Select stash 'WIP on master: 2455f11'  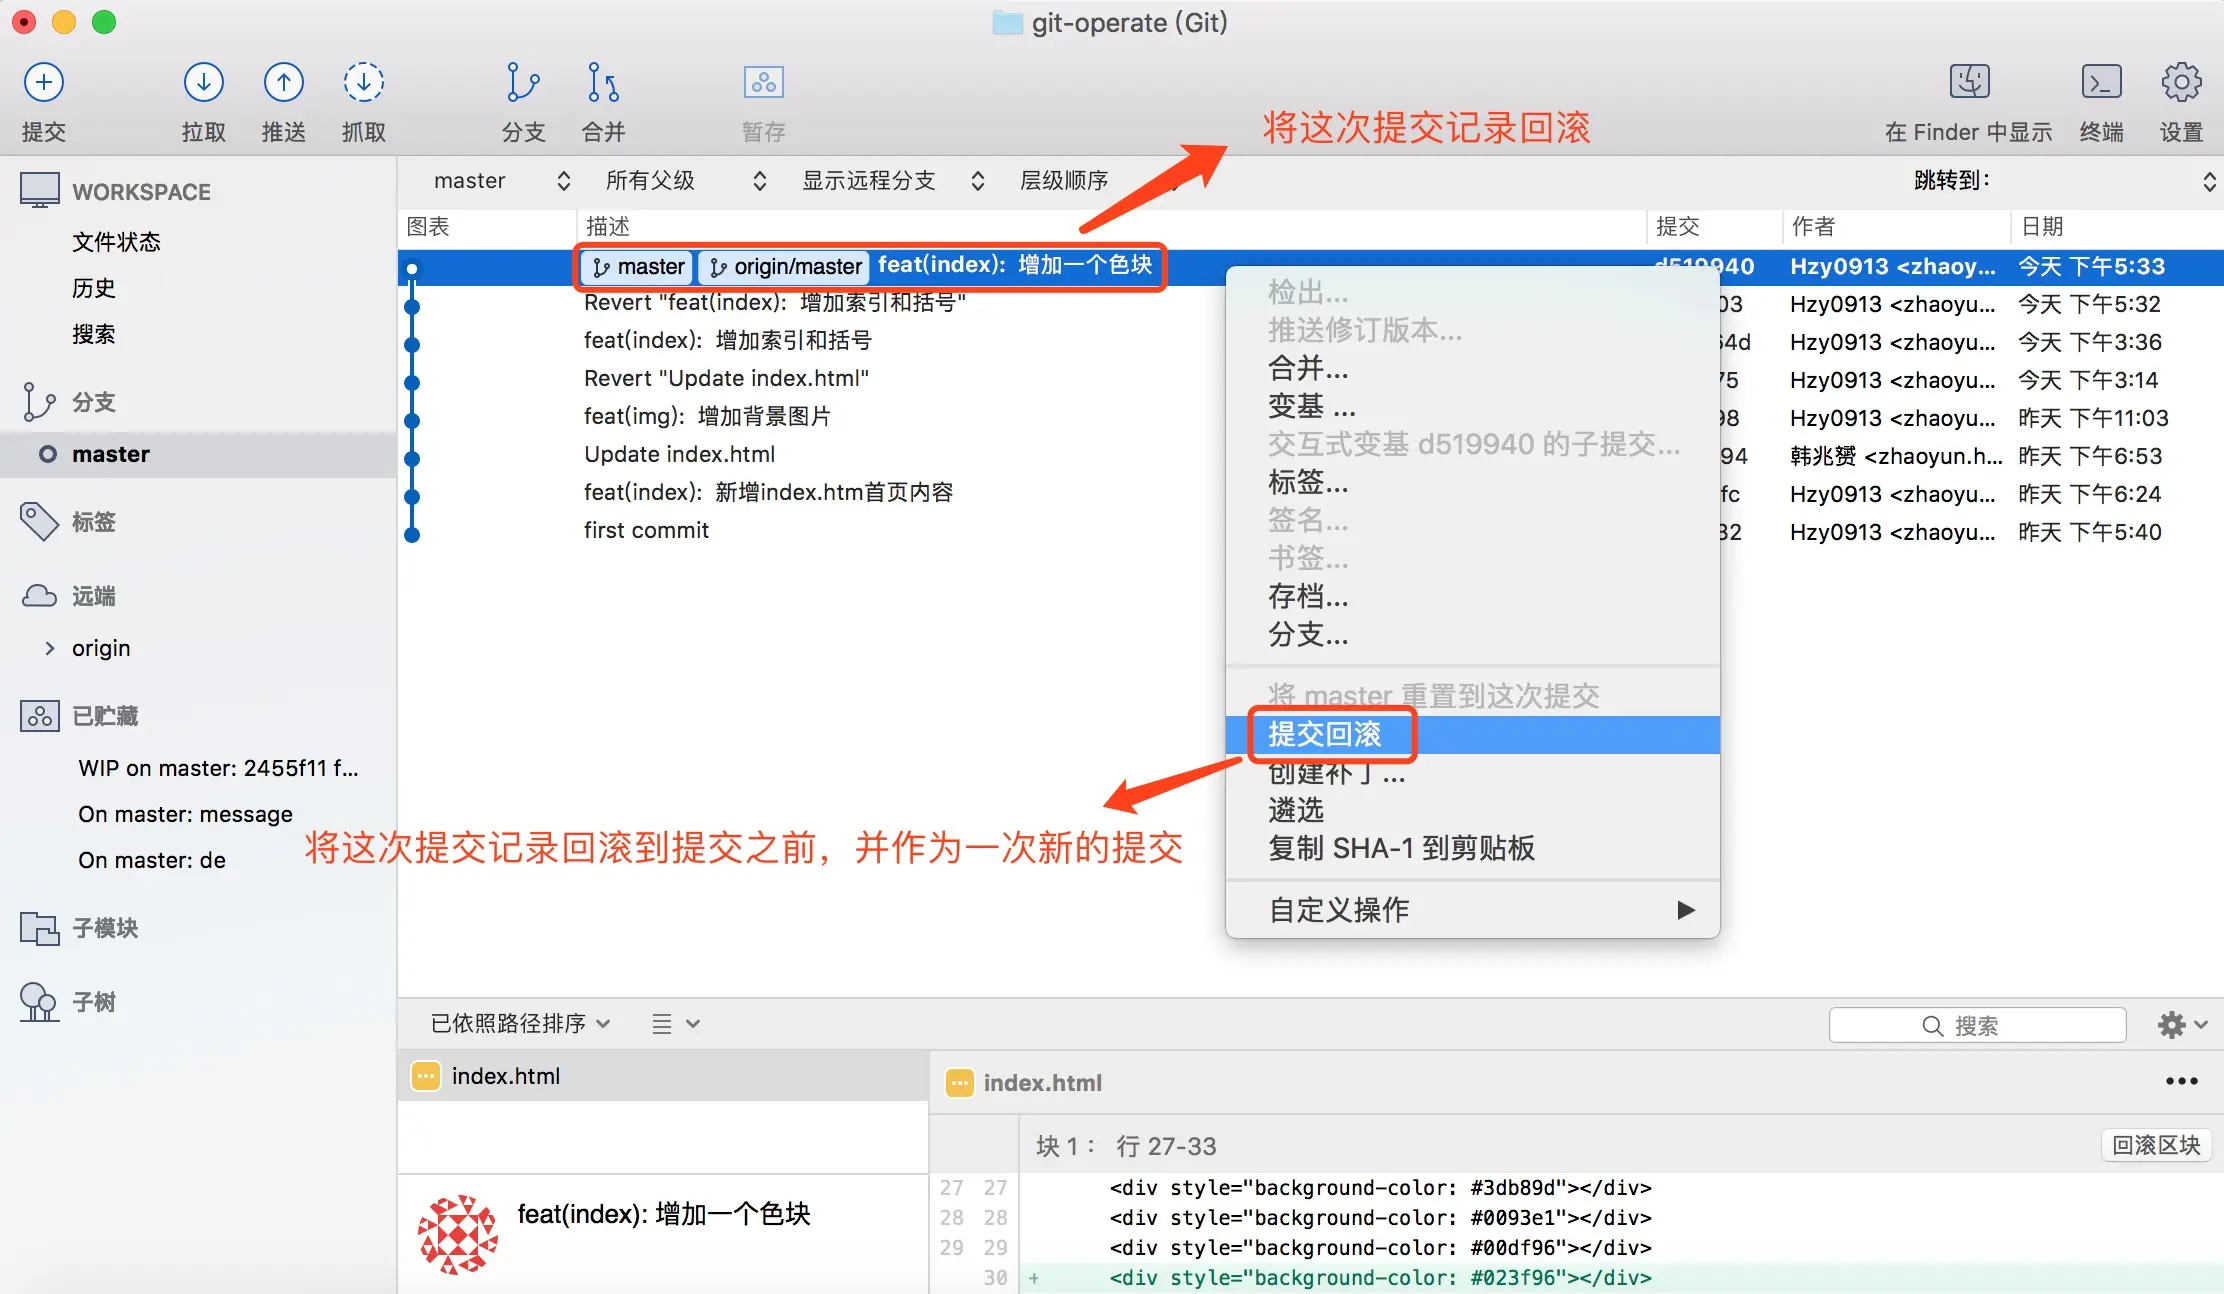pos(218,768)
